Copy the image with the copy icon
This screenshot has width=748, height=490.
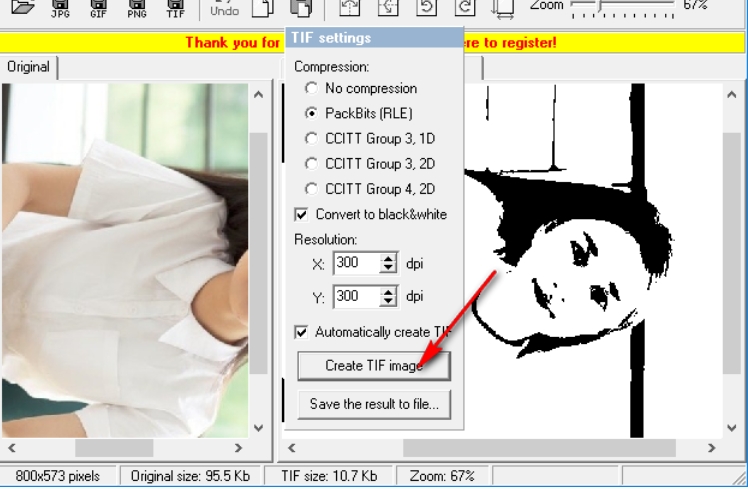pos(263,8)
